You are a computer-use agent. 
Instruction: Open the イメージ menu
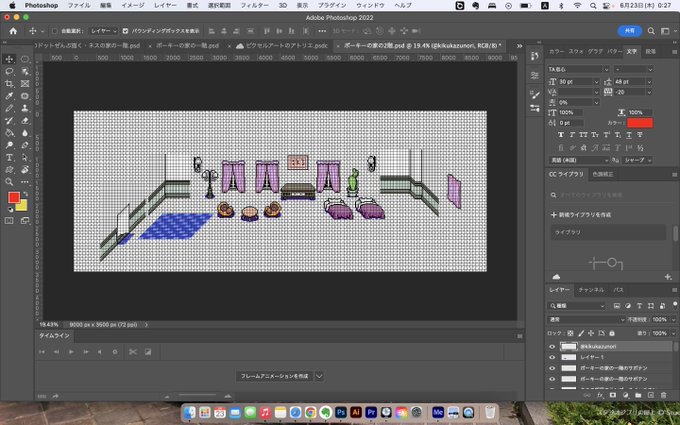[x=132, y=5]
